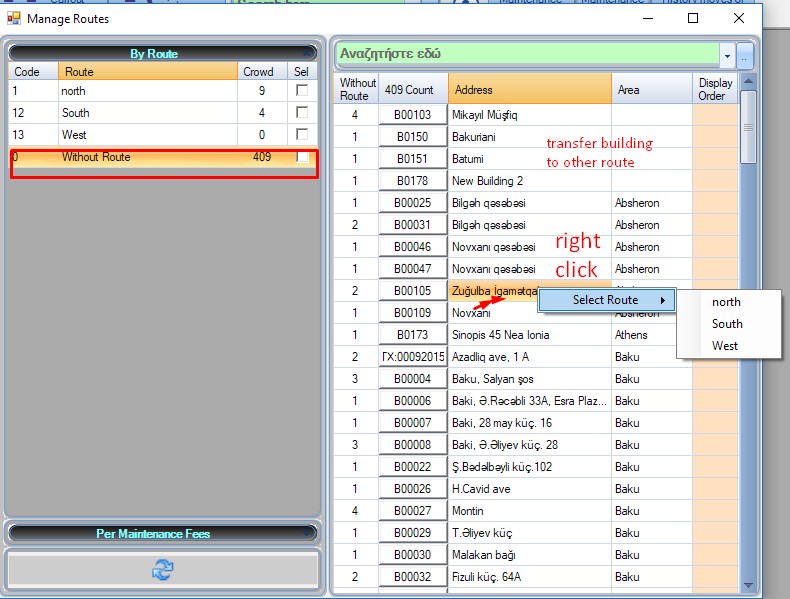Expand the By Route panel header

(162, 54)
